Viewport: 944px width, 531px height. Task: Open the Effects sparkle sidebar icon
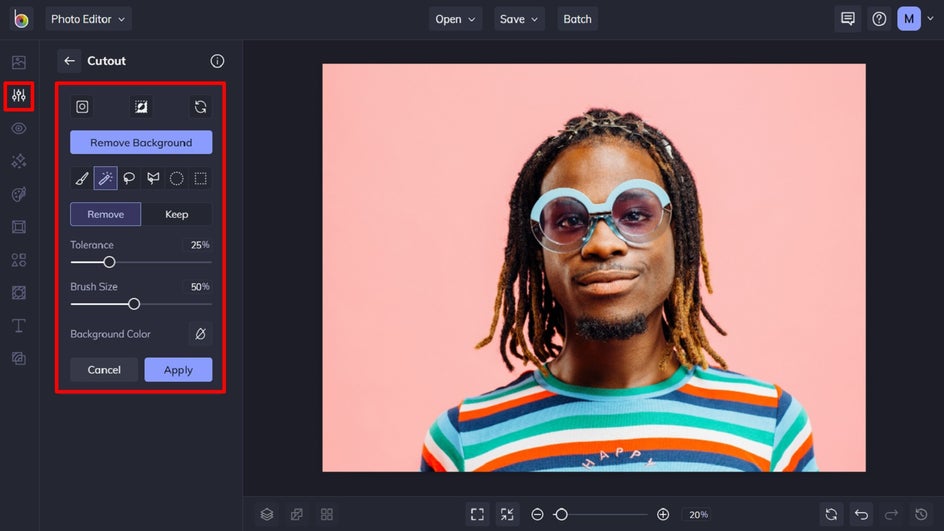pos(19,161)
